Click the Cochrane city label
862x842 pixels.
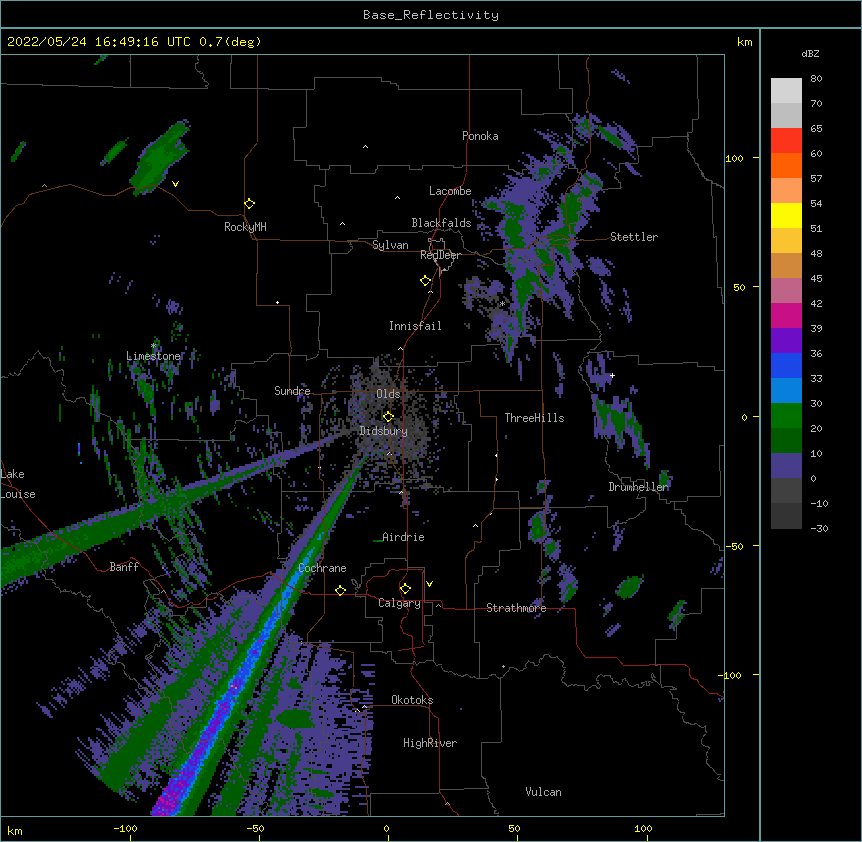click(322, 568)
